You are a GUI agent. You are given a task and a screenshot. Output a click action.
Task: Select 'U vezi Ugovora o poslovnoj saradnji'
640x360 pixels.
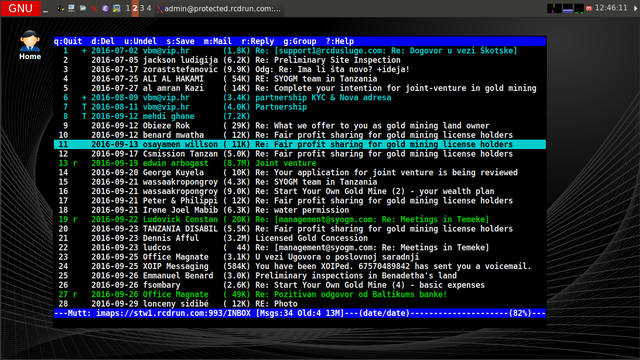pyautogui.click(x=300, y=257)
